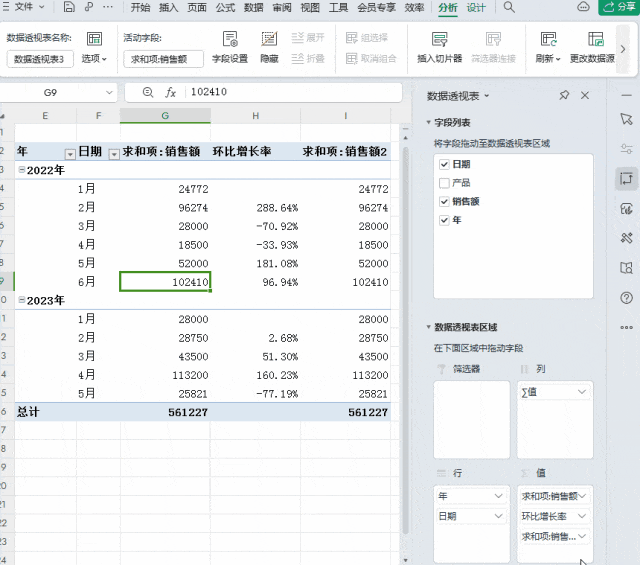Open the 日期 row field dropdown
640x565 pixels.
[x=498, y=516]
